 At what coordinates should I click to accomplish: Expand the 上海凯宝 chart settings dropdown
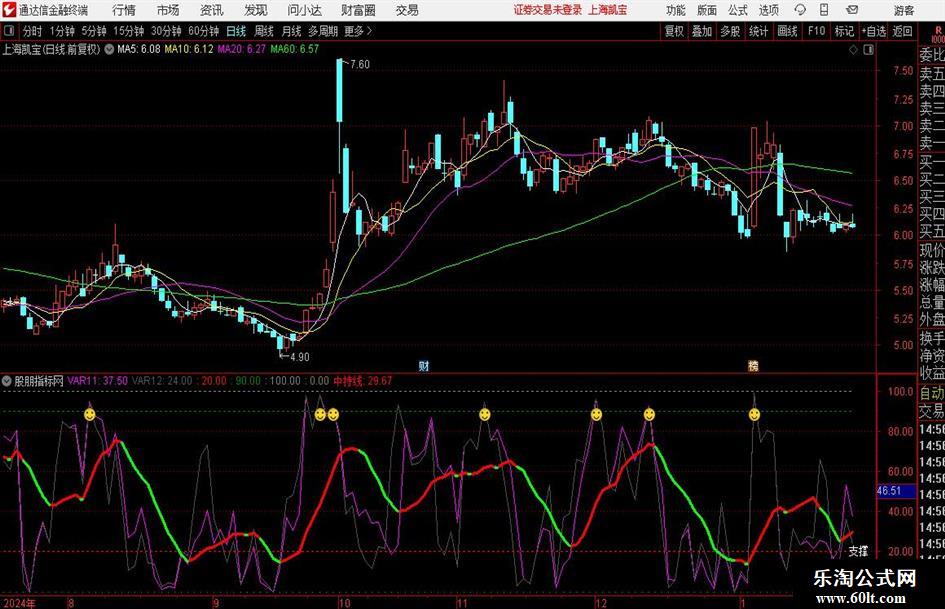coord(109,49)
